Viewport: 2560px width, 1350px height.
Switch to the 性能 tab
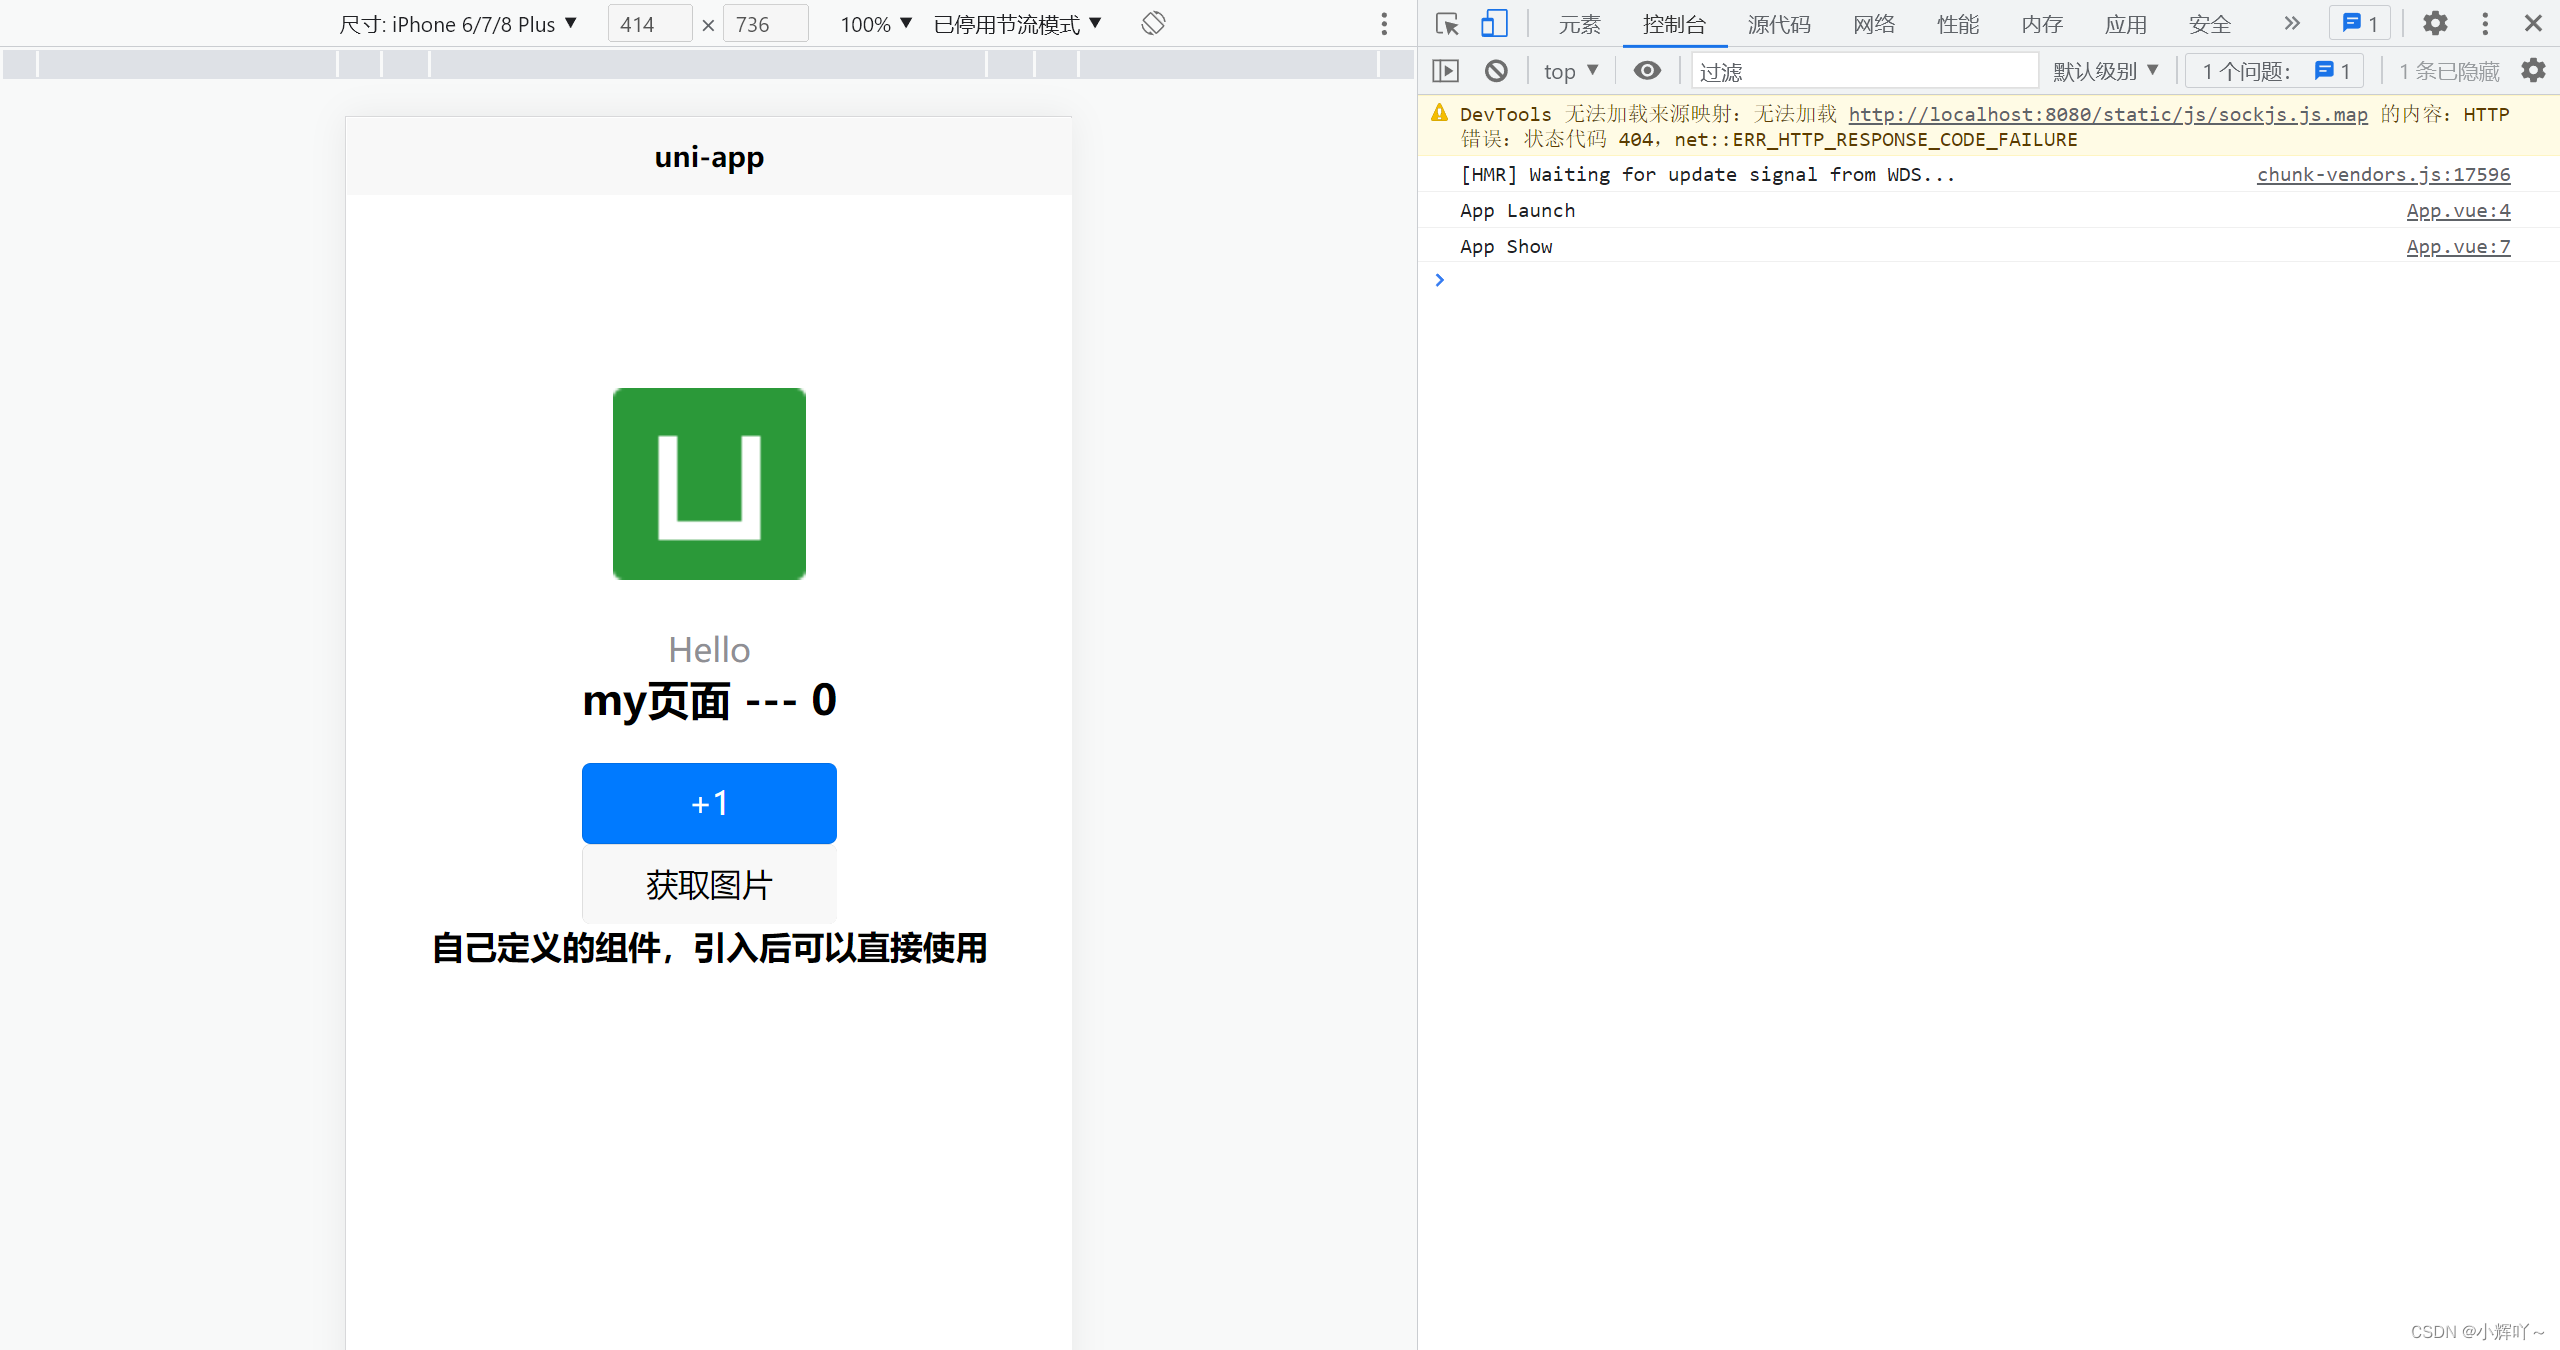tap(1958, 24)
